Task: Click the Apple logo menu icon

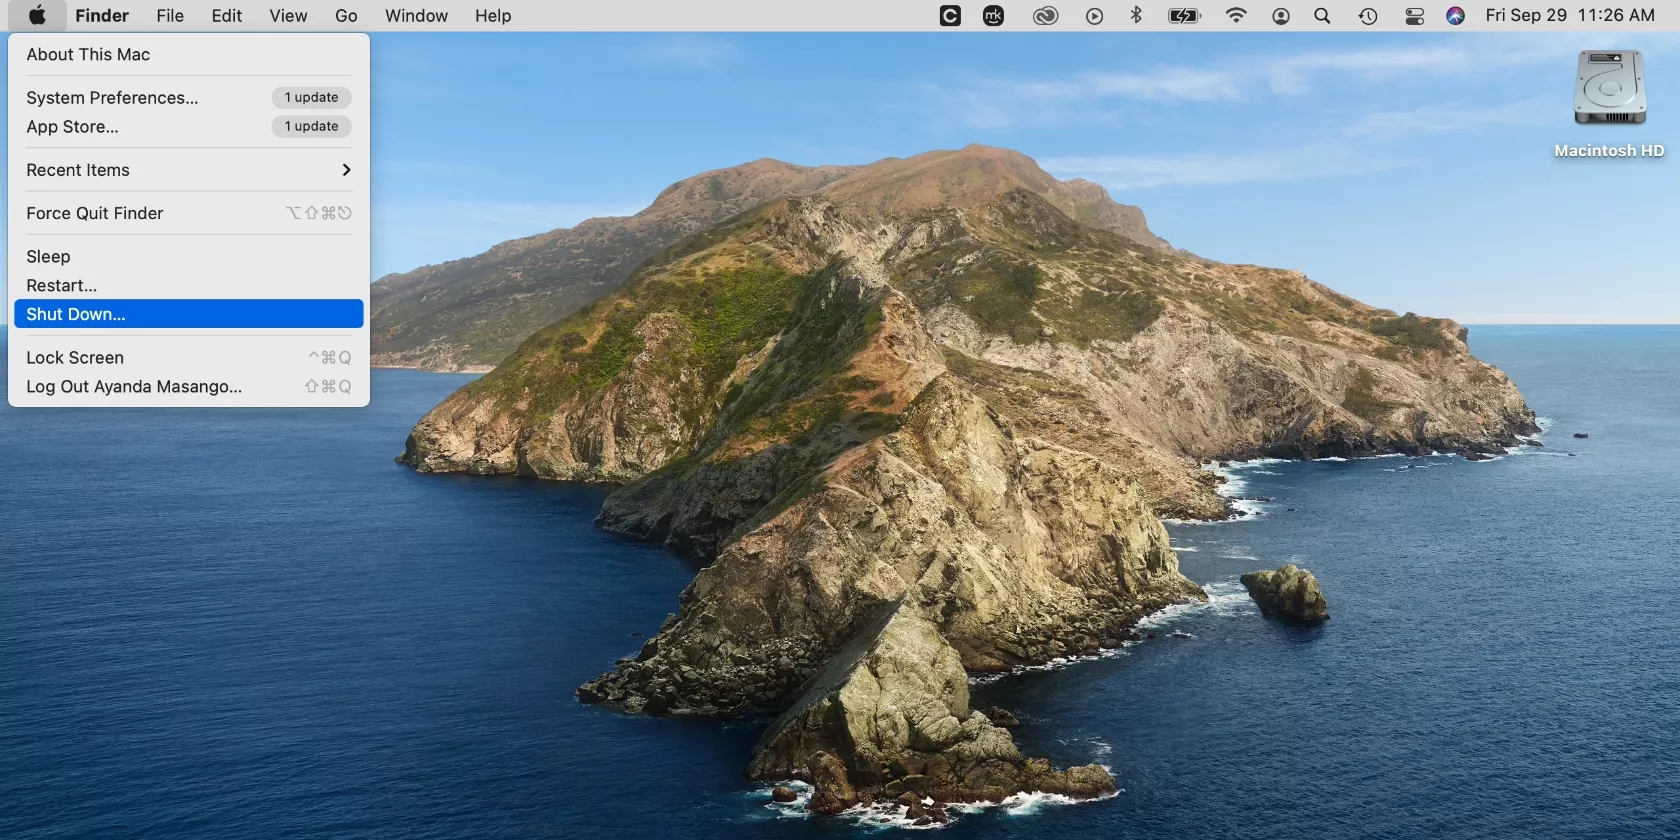Action: point(37,16)
